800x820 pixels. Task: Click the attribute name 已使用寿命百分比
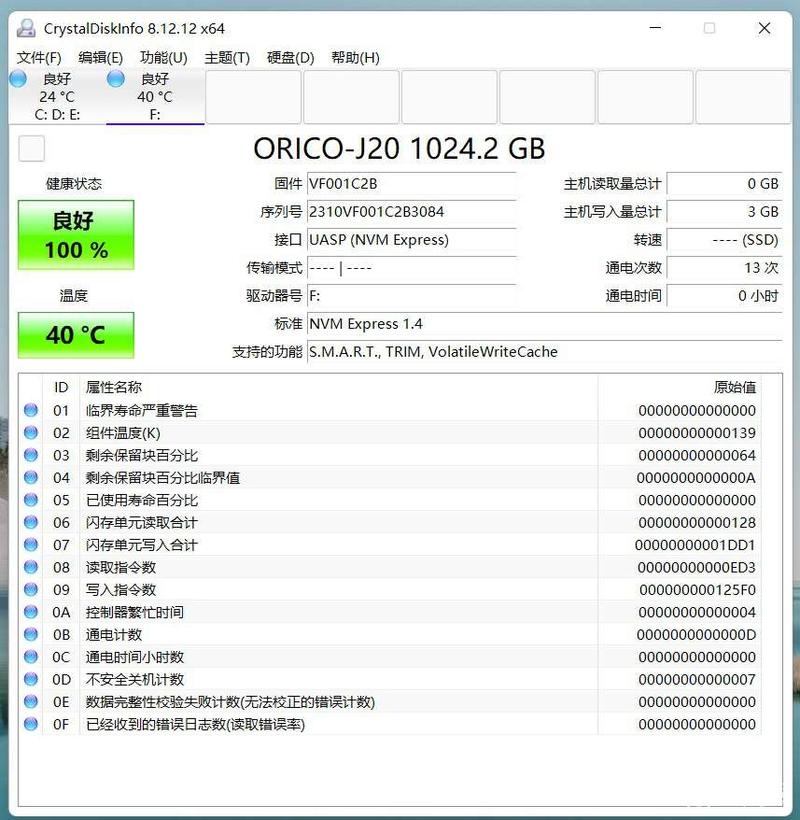pos(142,500)
